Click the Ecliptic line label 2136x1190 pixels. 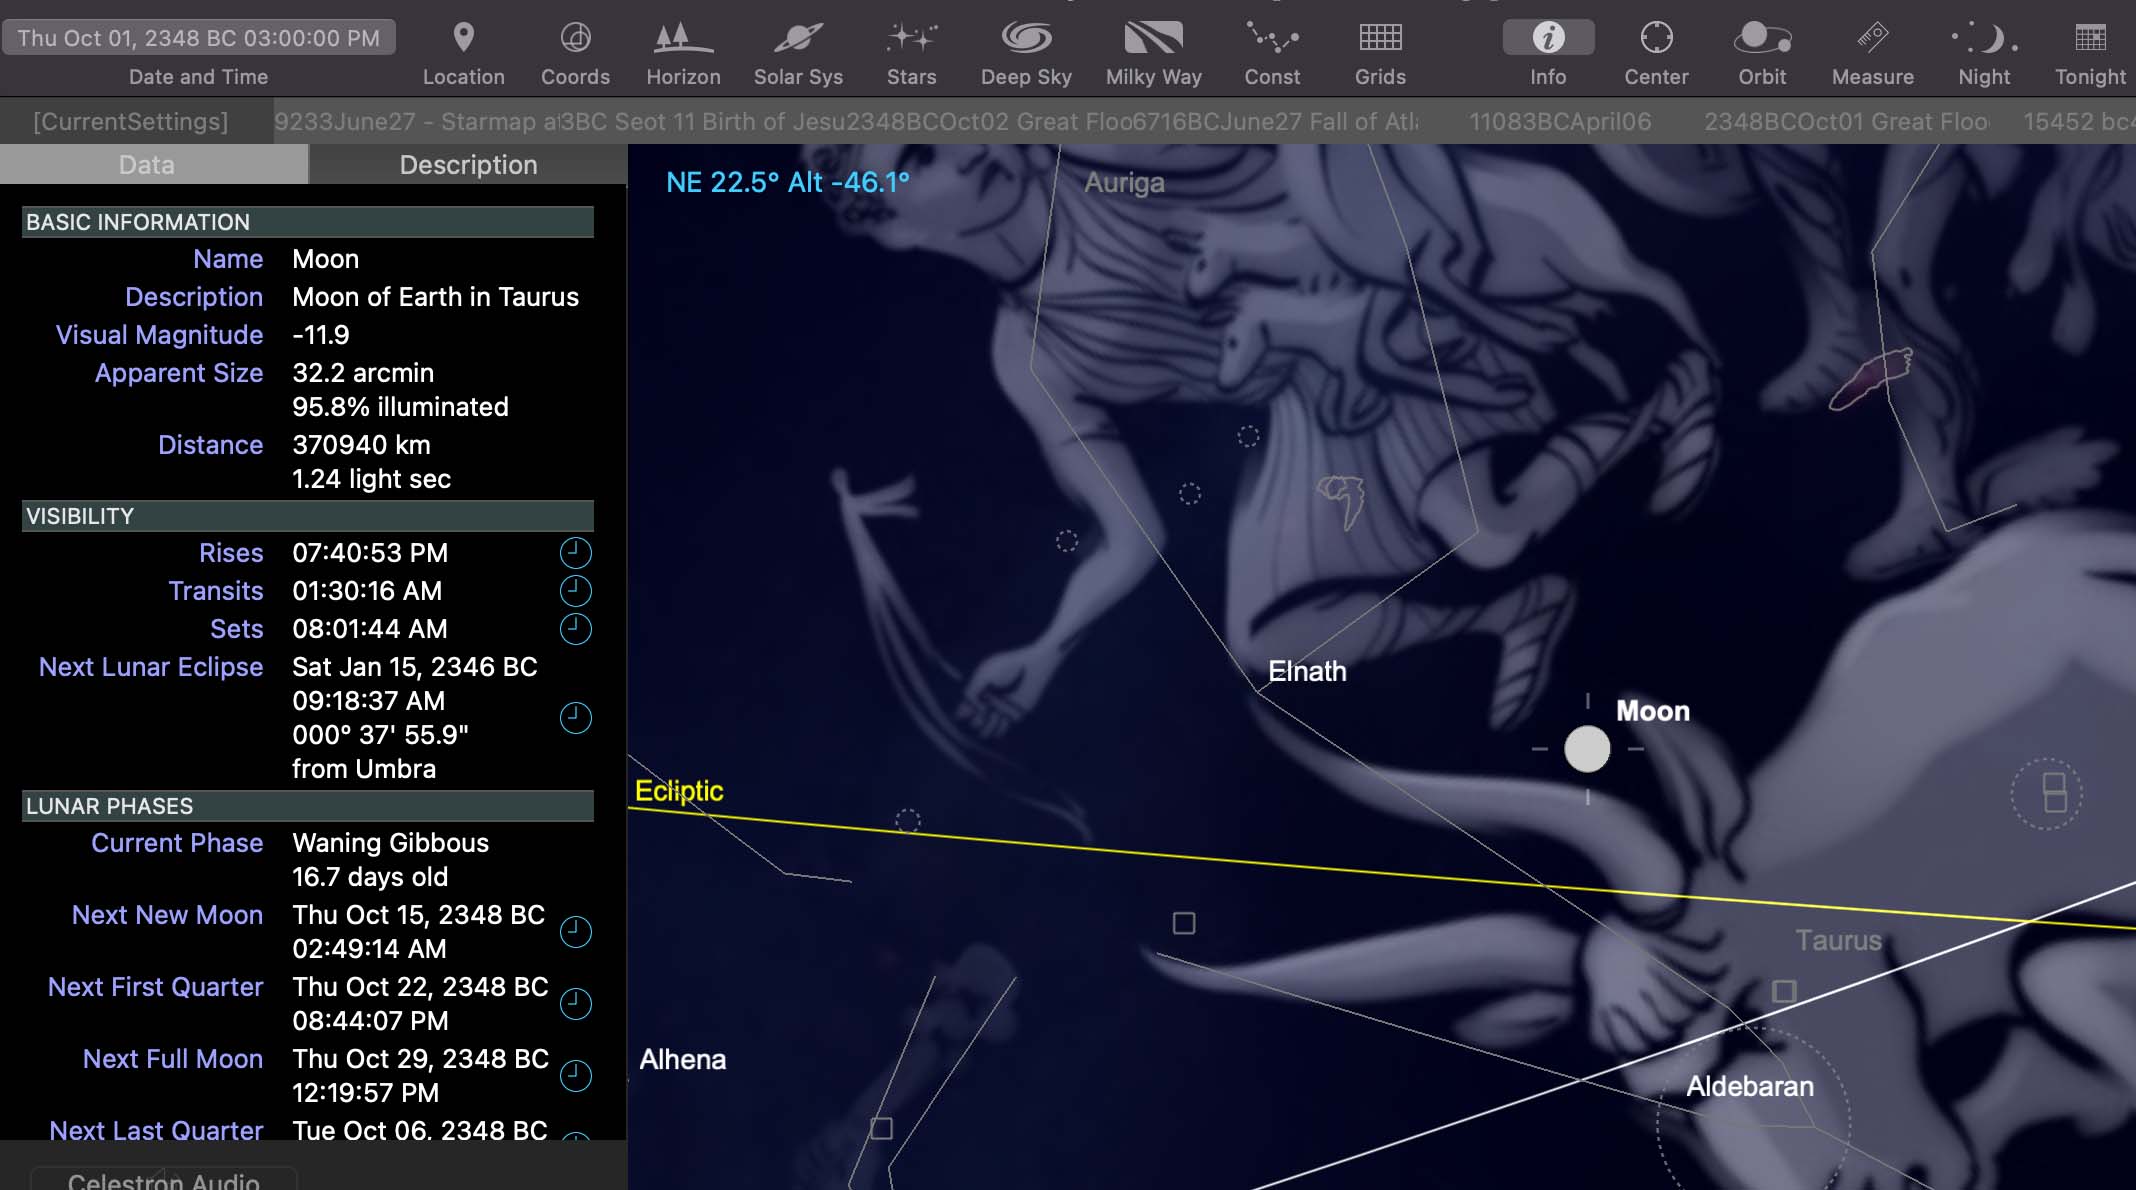[x=679, y=791]
